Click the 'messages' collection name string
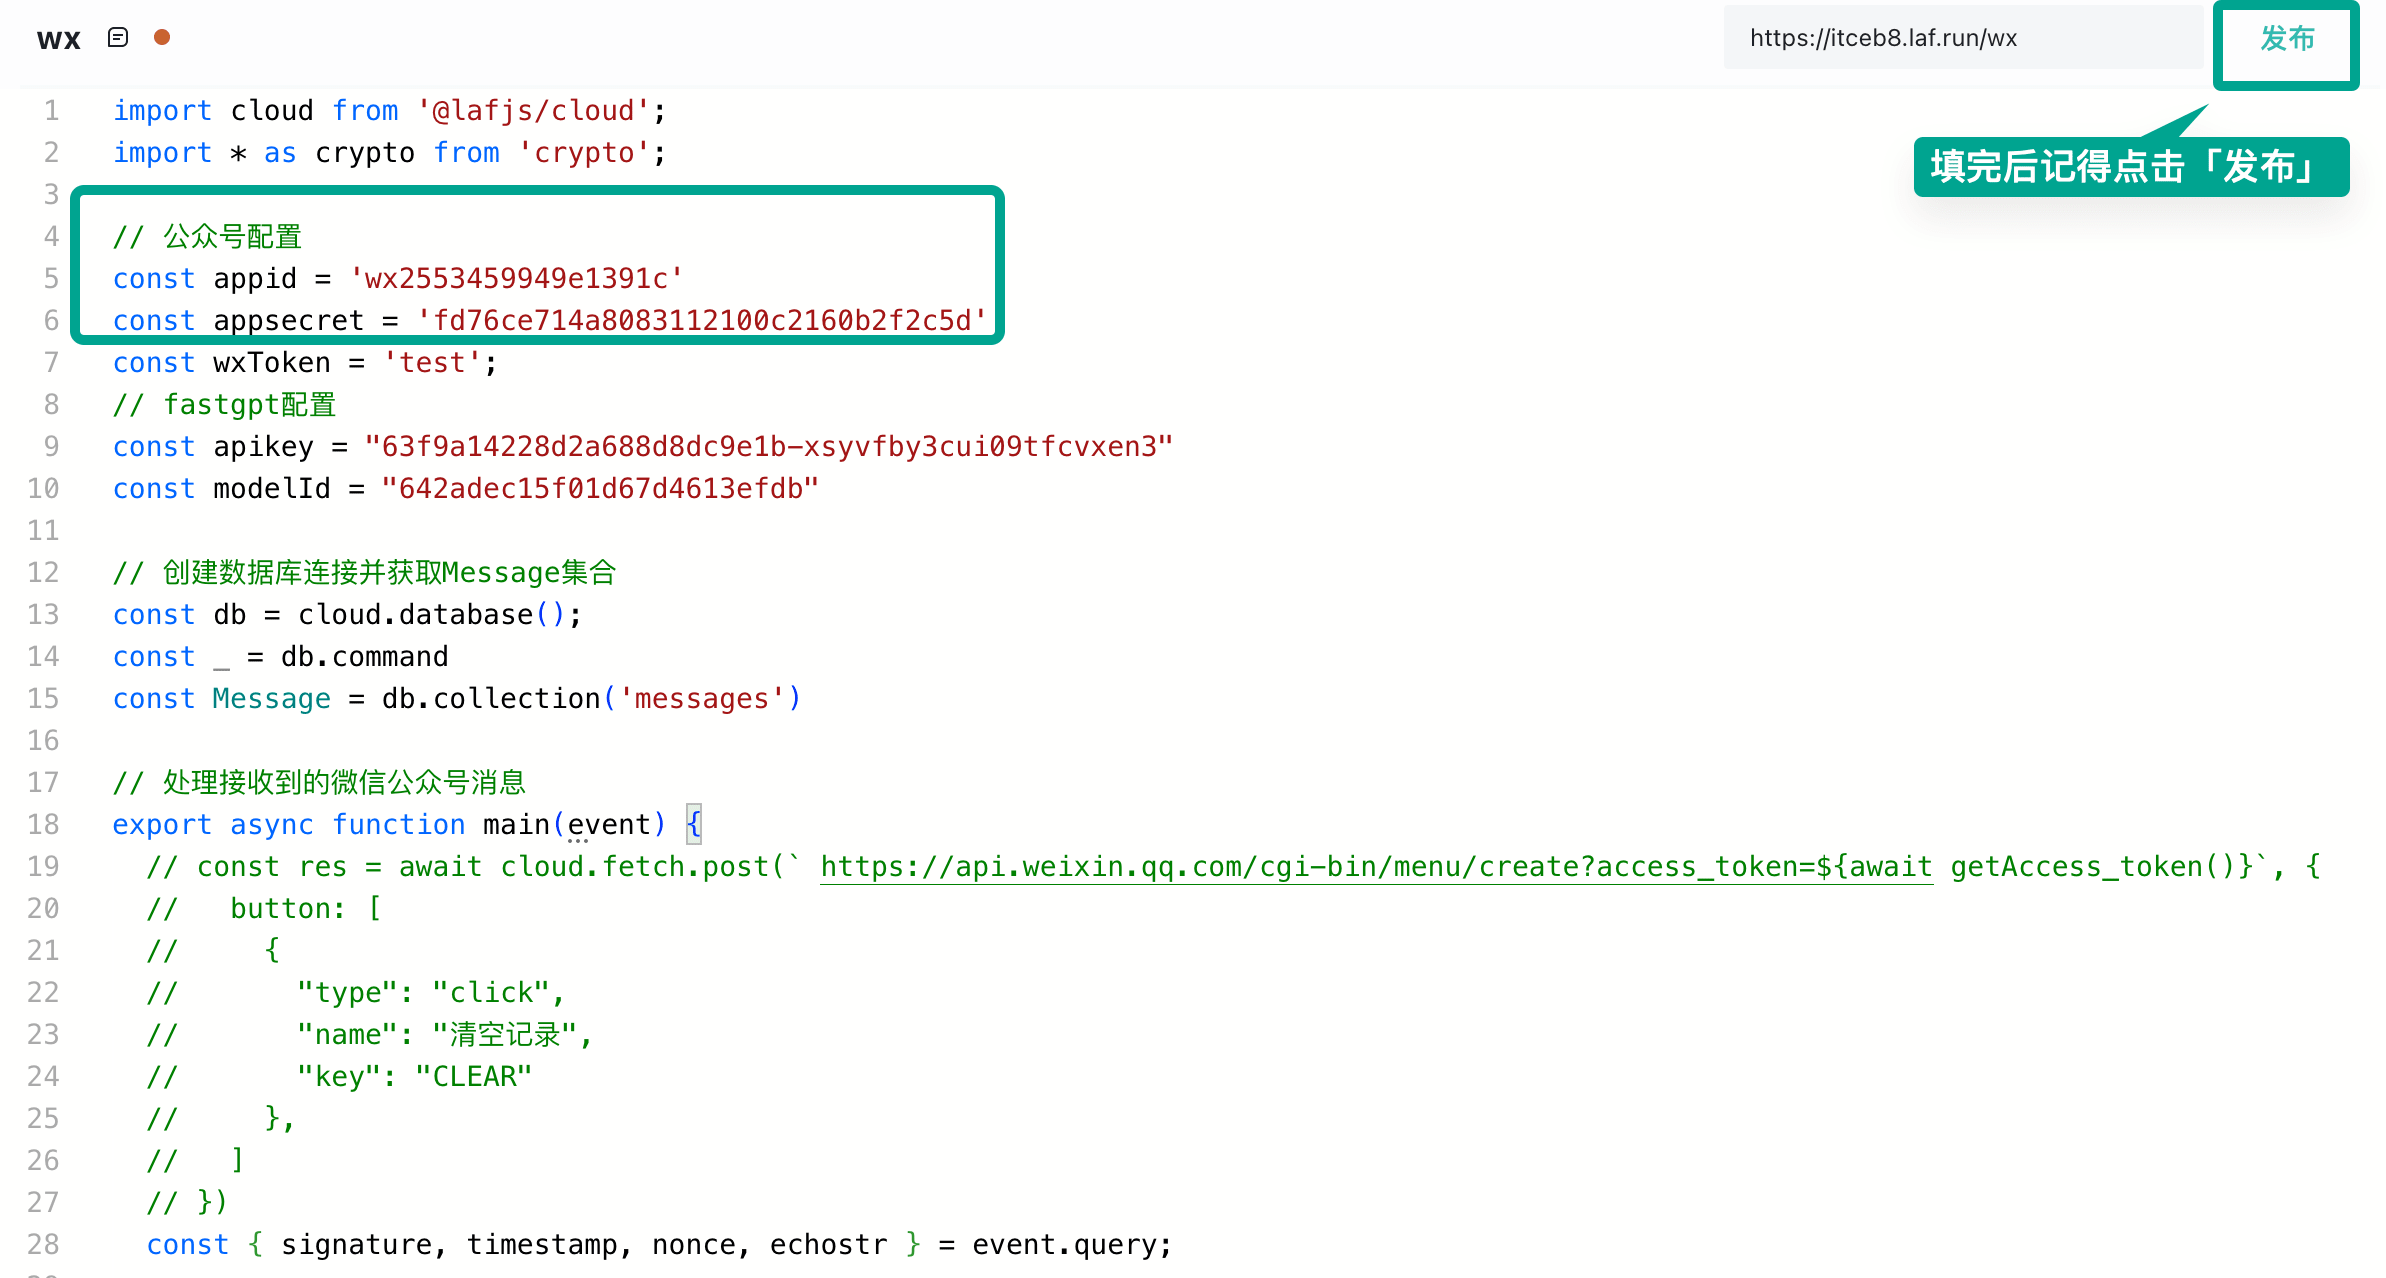 coord(701,698)
